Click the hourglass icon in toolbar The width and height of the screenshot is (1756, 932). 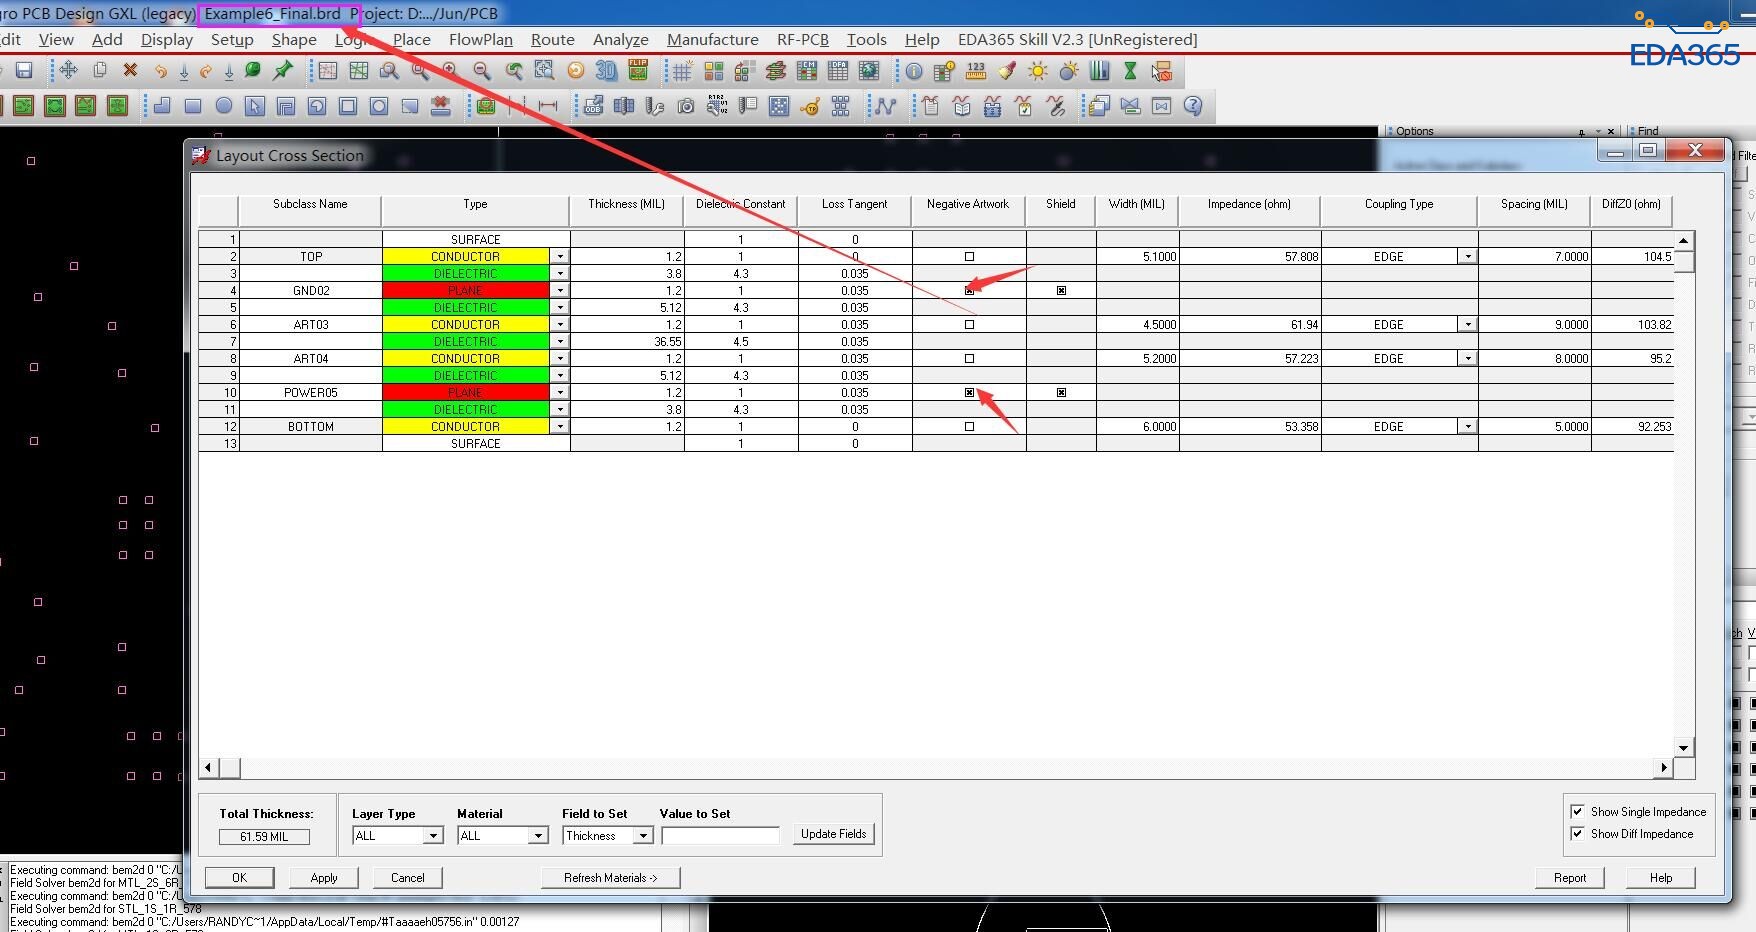[x=1130, y=71]
